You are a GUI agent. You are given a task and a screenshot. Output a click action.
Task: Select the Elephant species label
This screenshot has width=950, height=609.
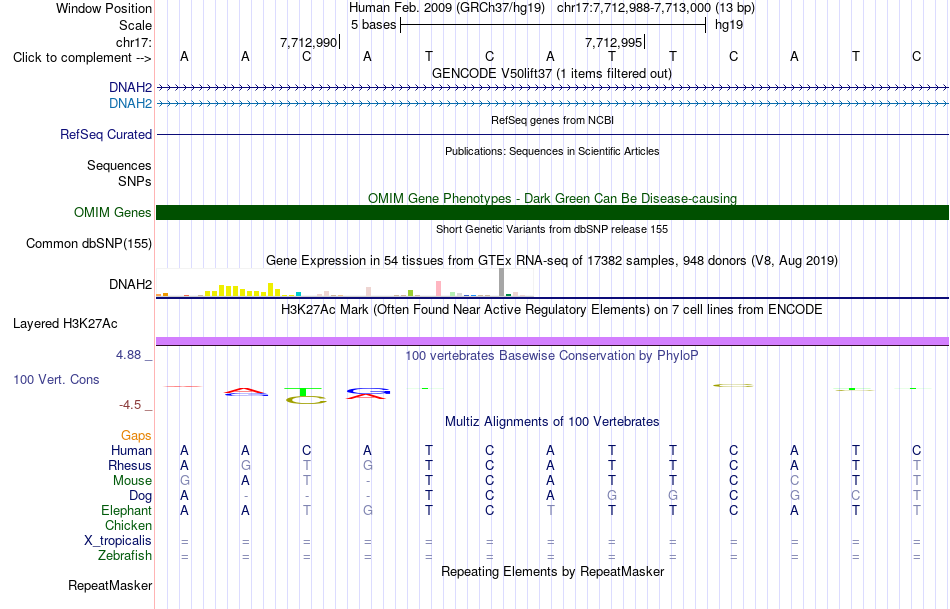(126, 511)
